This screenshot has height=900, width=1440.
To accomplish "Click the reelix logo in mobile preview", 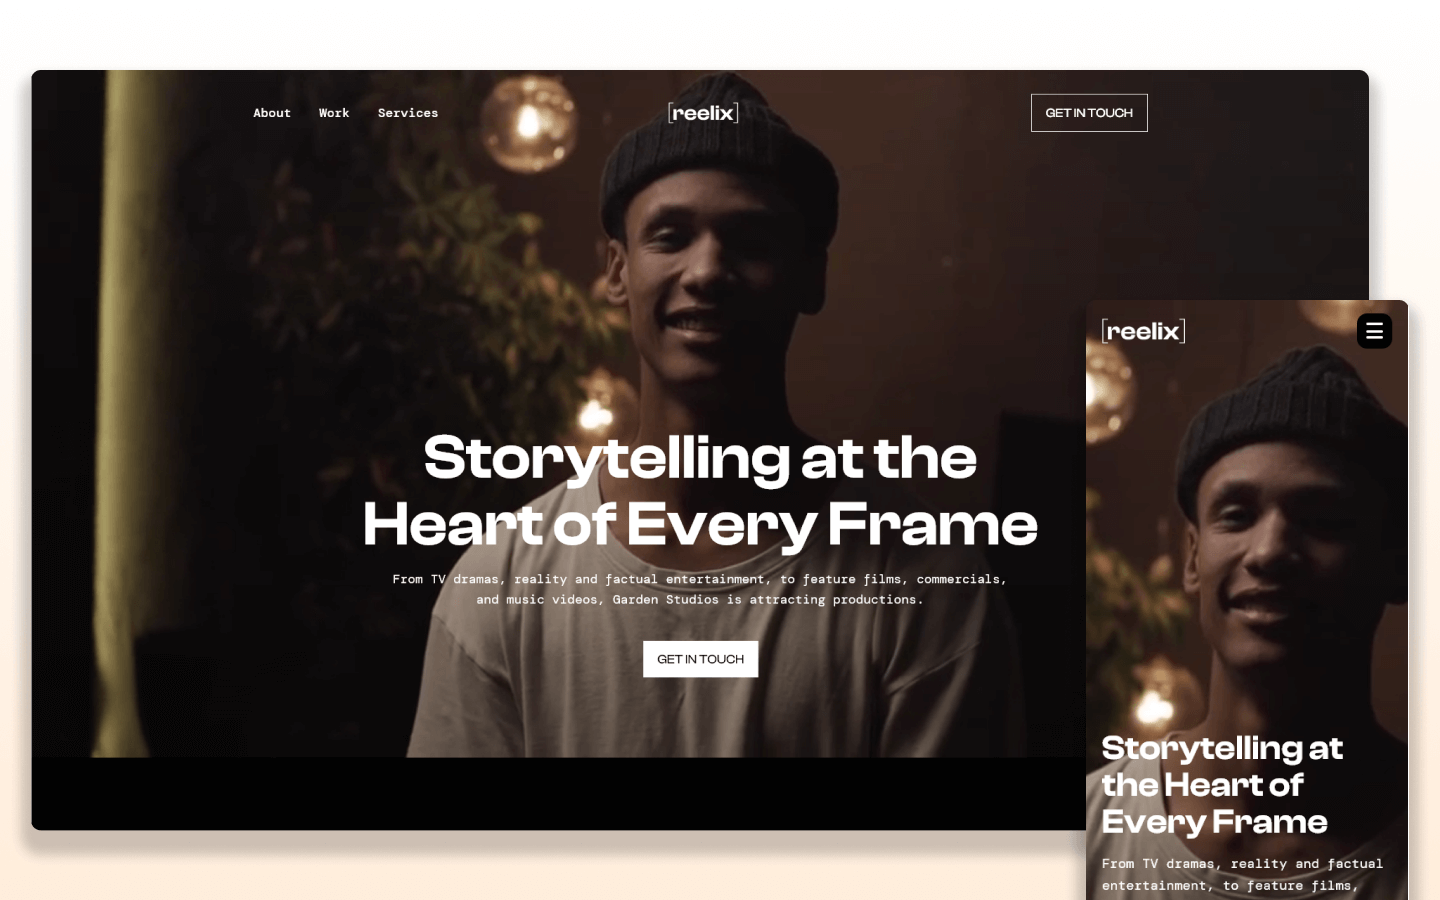I will (x=1143, y=331).
